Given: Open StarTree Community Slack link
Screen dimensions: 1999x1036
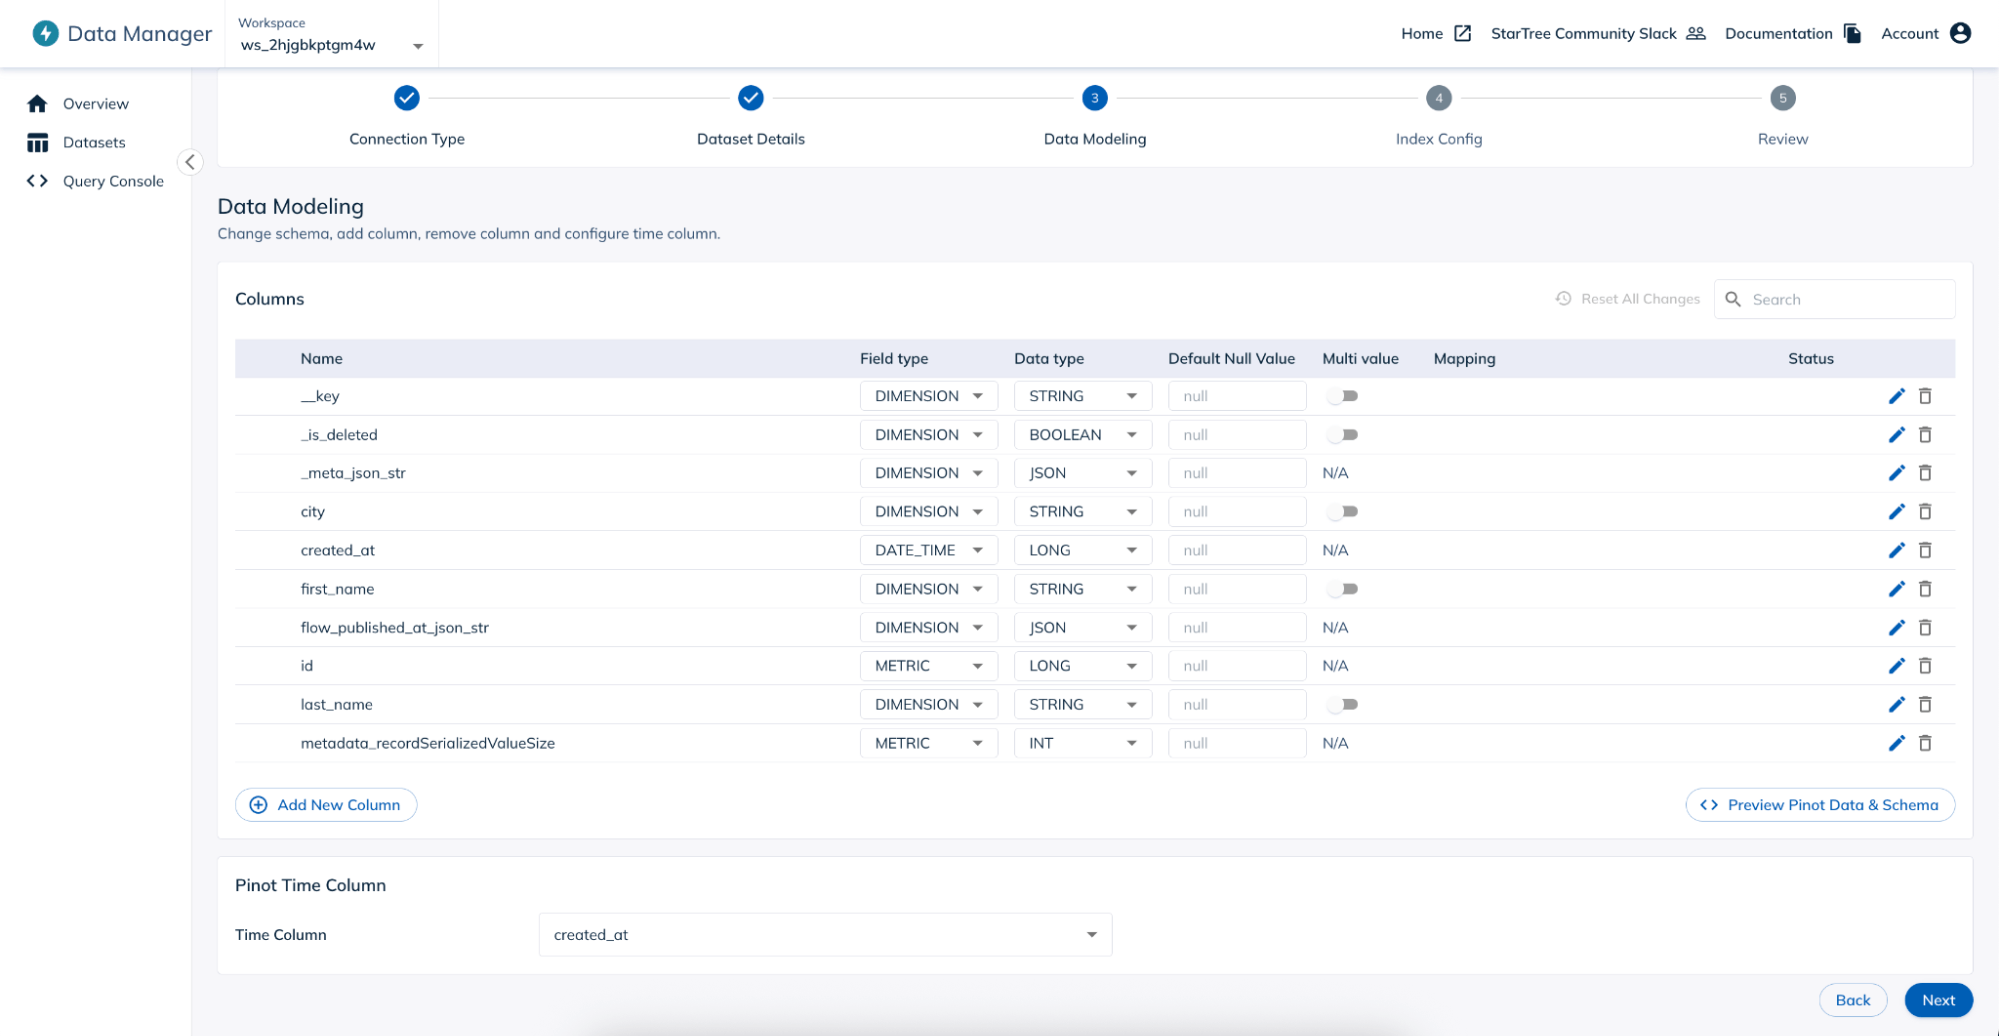Looking at the screenshot, I should coord(1598,33).
